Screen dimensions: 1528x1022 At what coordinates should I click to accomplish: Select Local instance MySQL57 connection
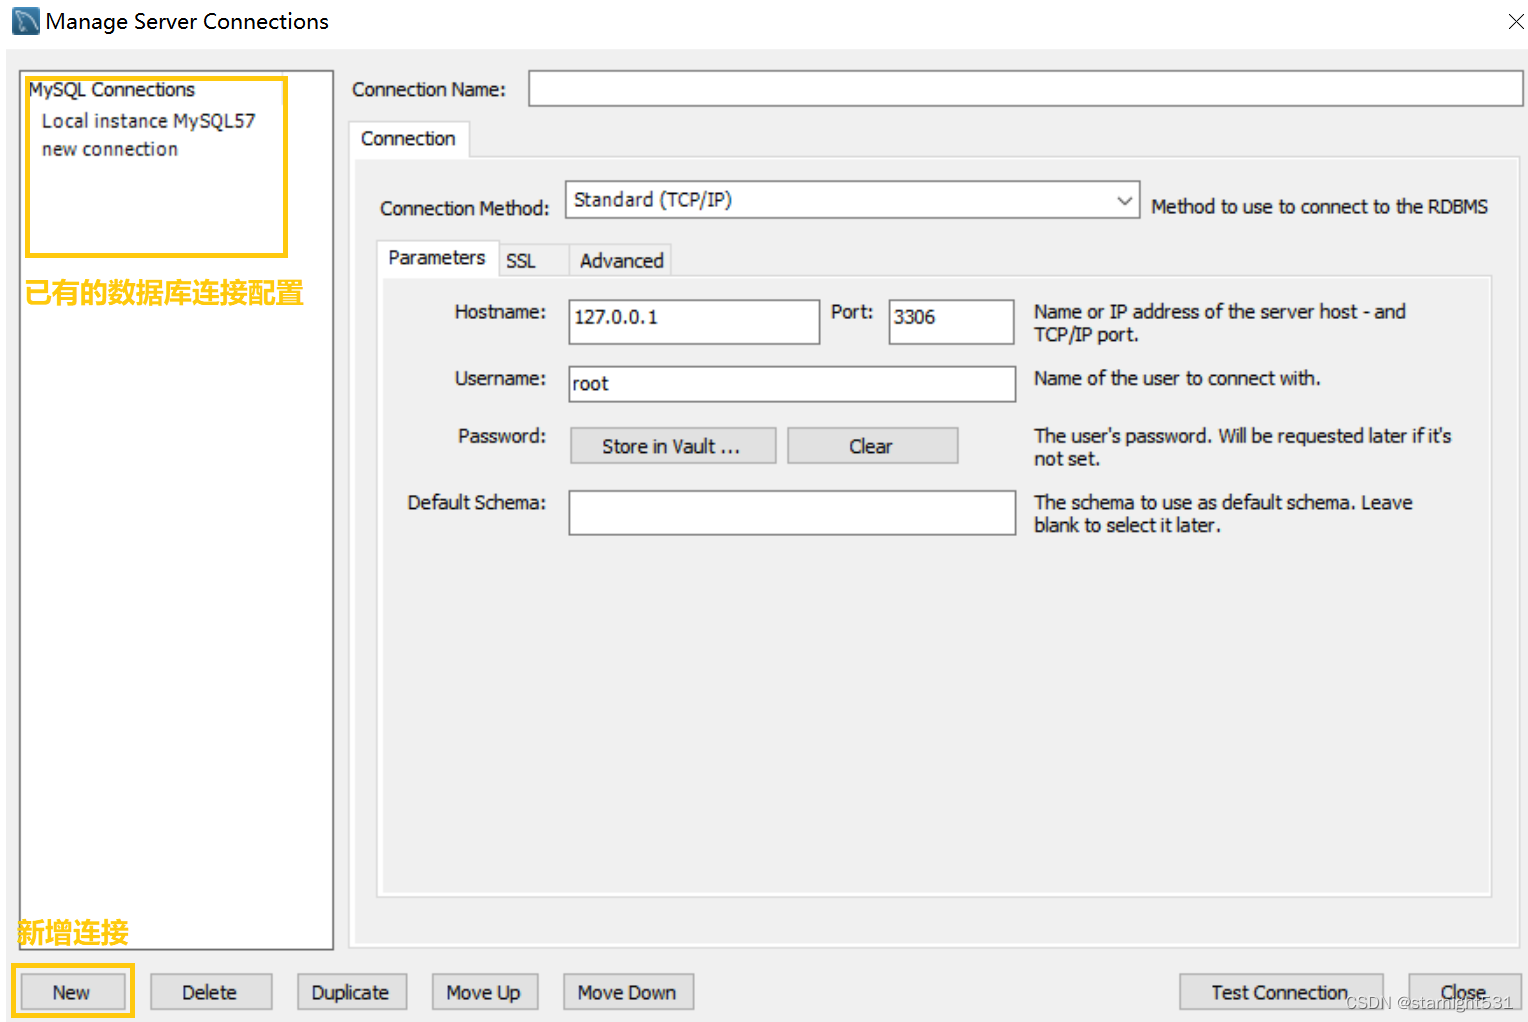(149, 121)
